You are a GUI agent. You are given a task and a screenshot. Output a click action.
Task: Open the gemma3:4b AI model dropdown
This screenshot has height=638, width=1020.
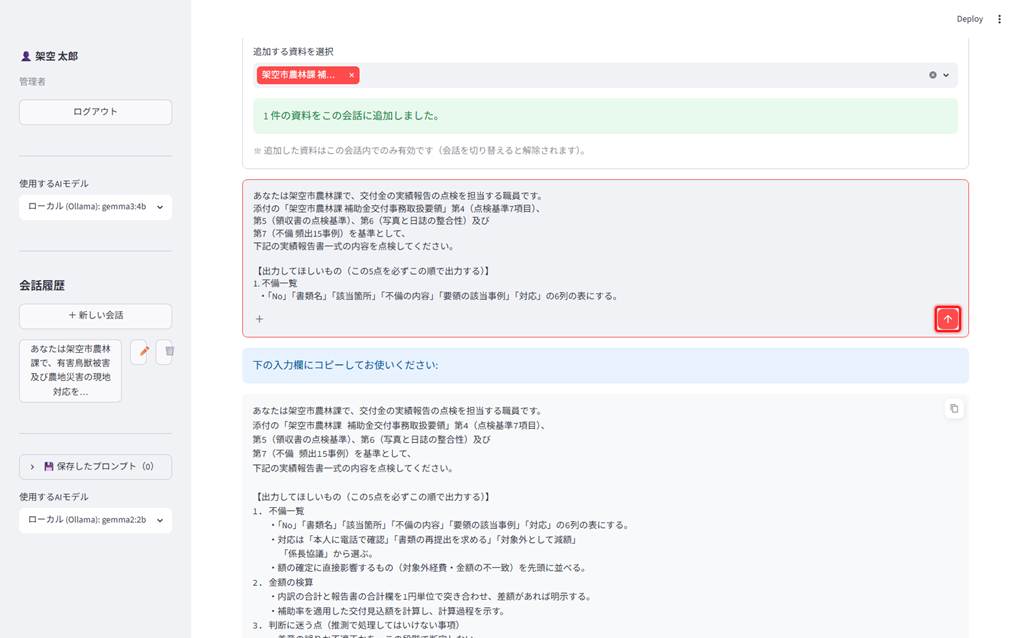(96, 207)
